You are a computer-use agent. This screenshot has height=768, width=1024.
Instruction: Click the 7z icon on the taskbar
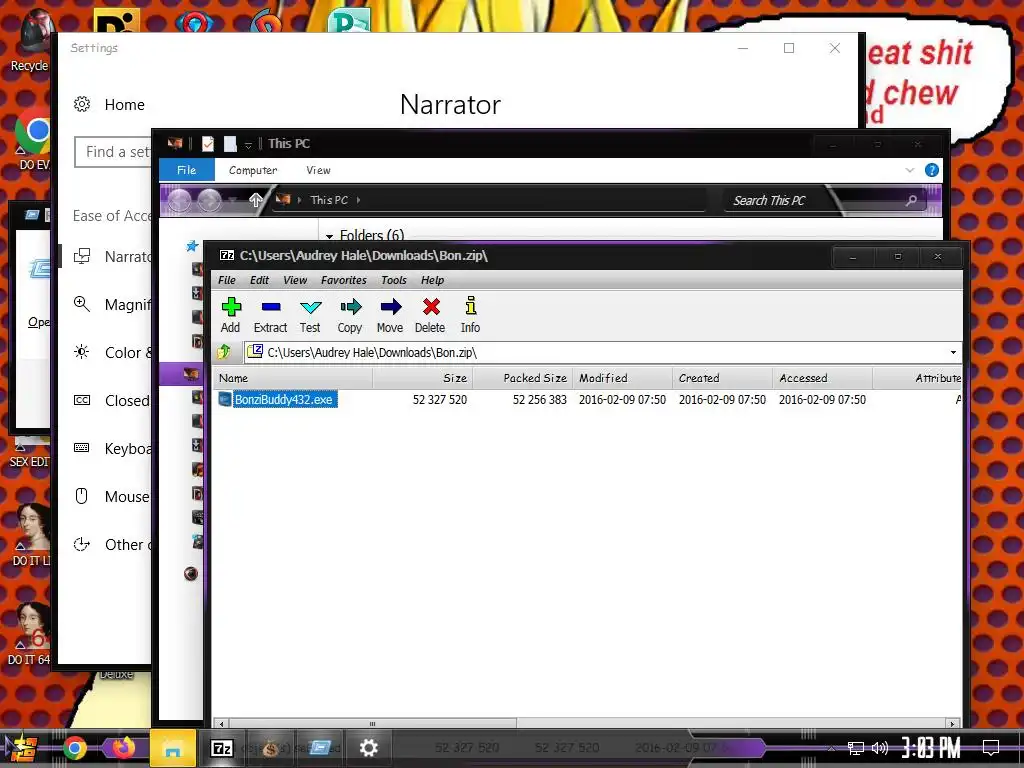[221, 748]
